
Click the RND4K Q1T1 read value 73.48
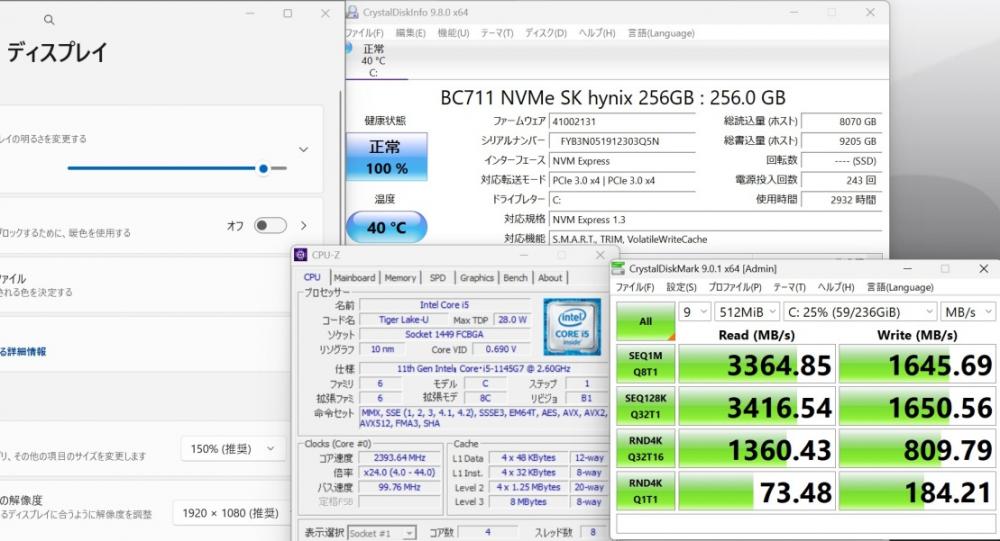click(x=756, y=492)
